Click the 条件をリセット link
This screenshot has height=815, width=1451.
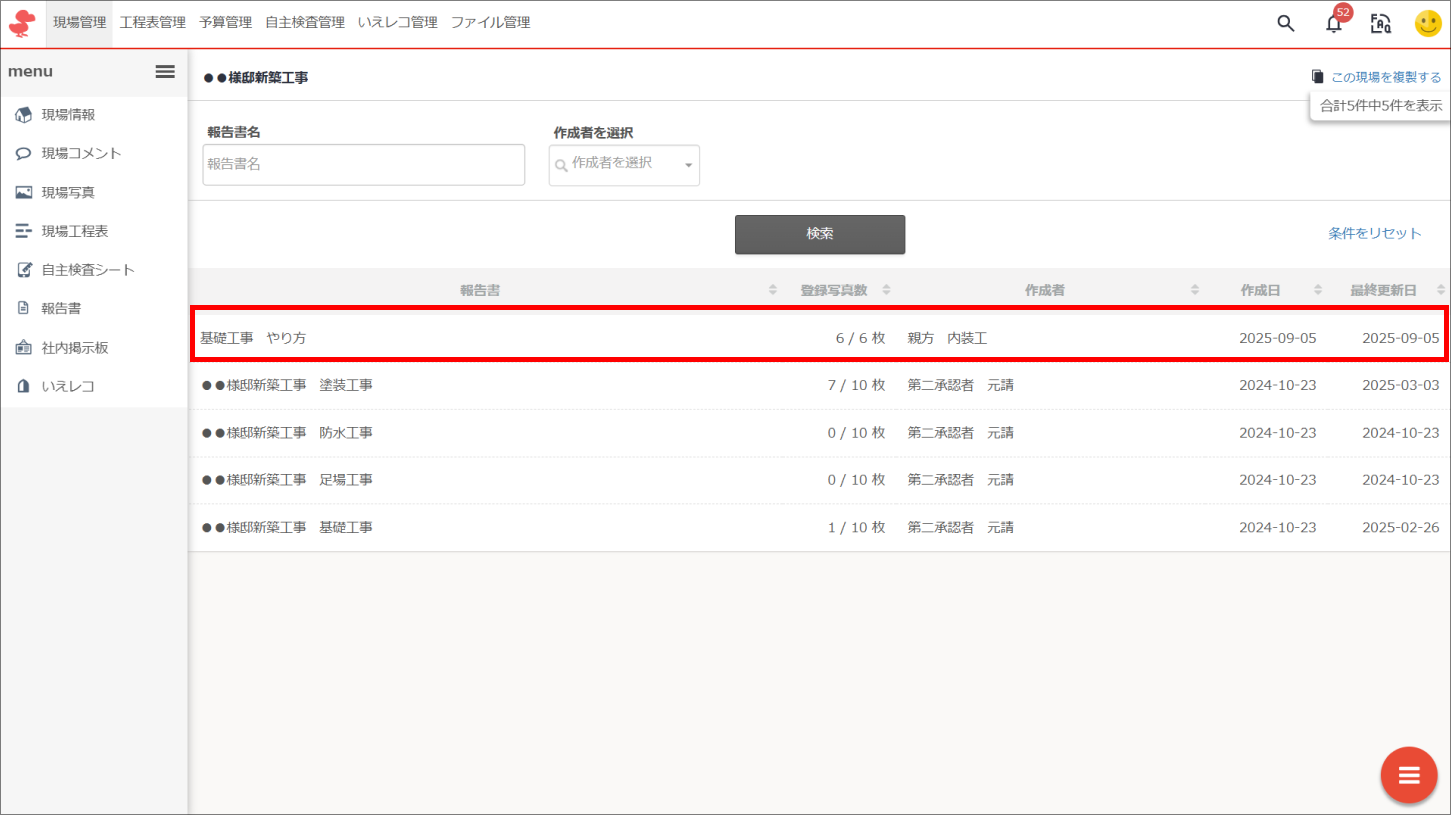click(x=1374, y=233)
